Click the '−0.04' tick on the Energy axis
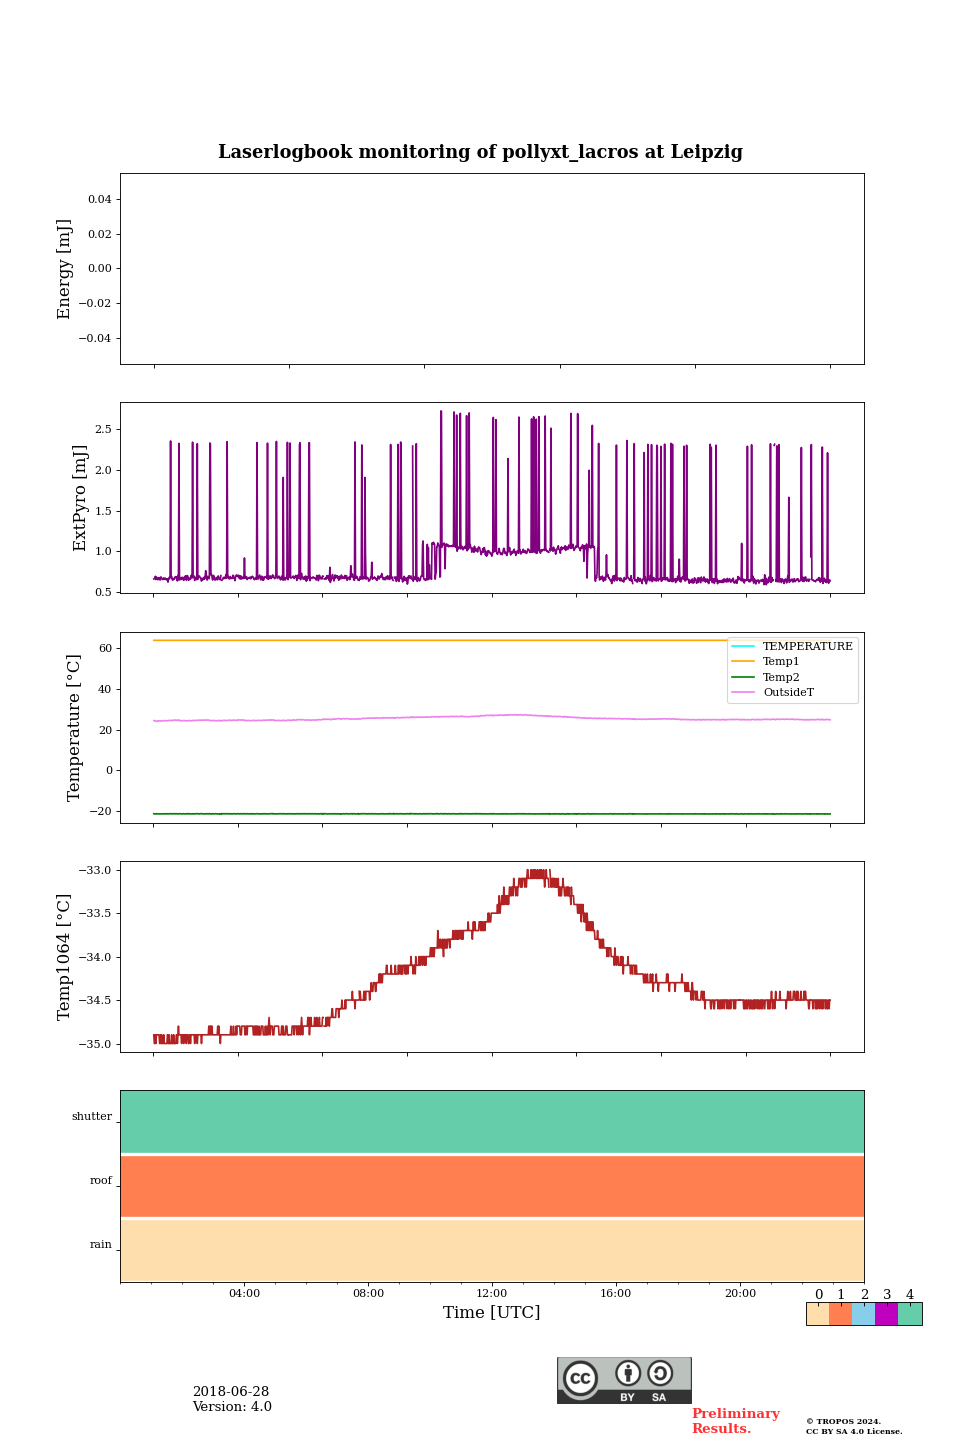960x1440 pixels. [96, 338]
